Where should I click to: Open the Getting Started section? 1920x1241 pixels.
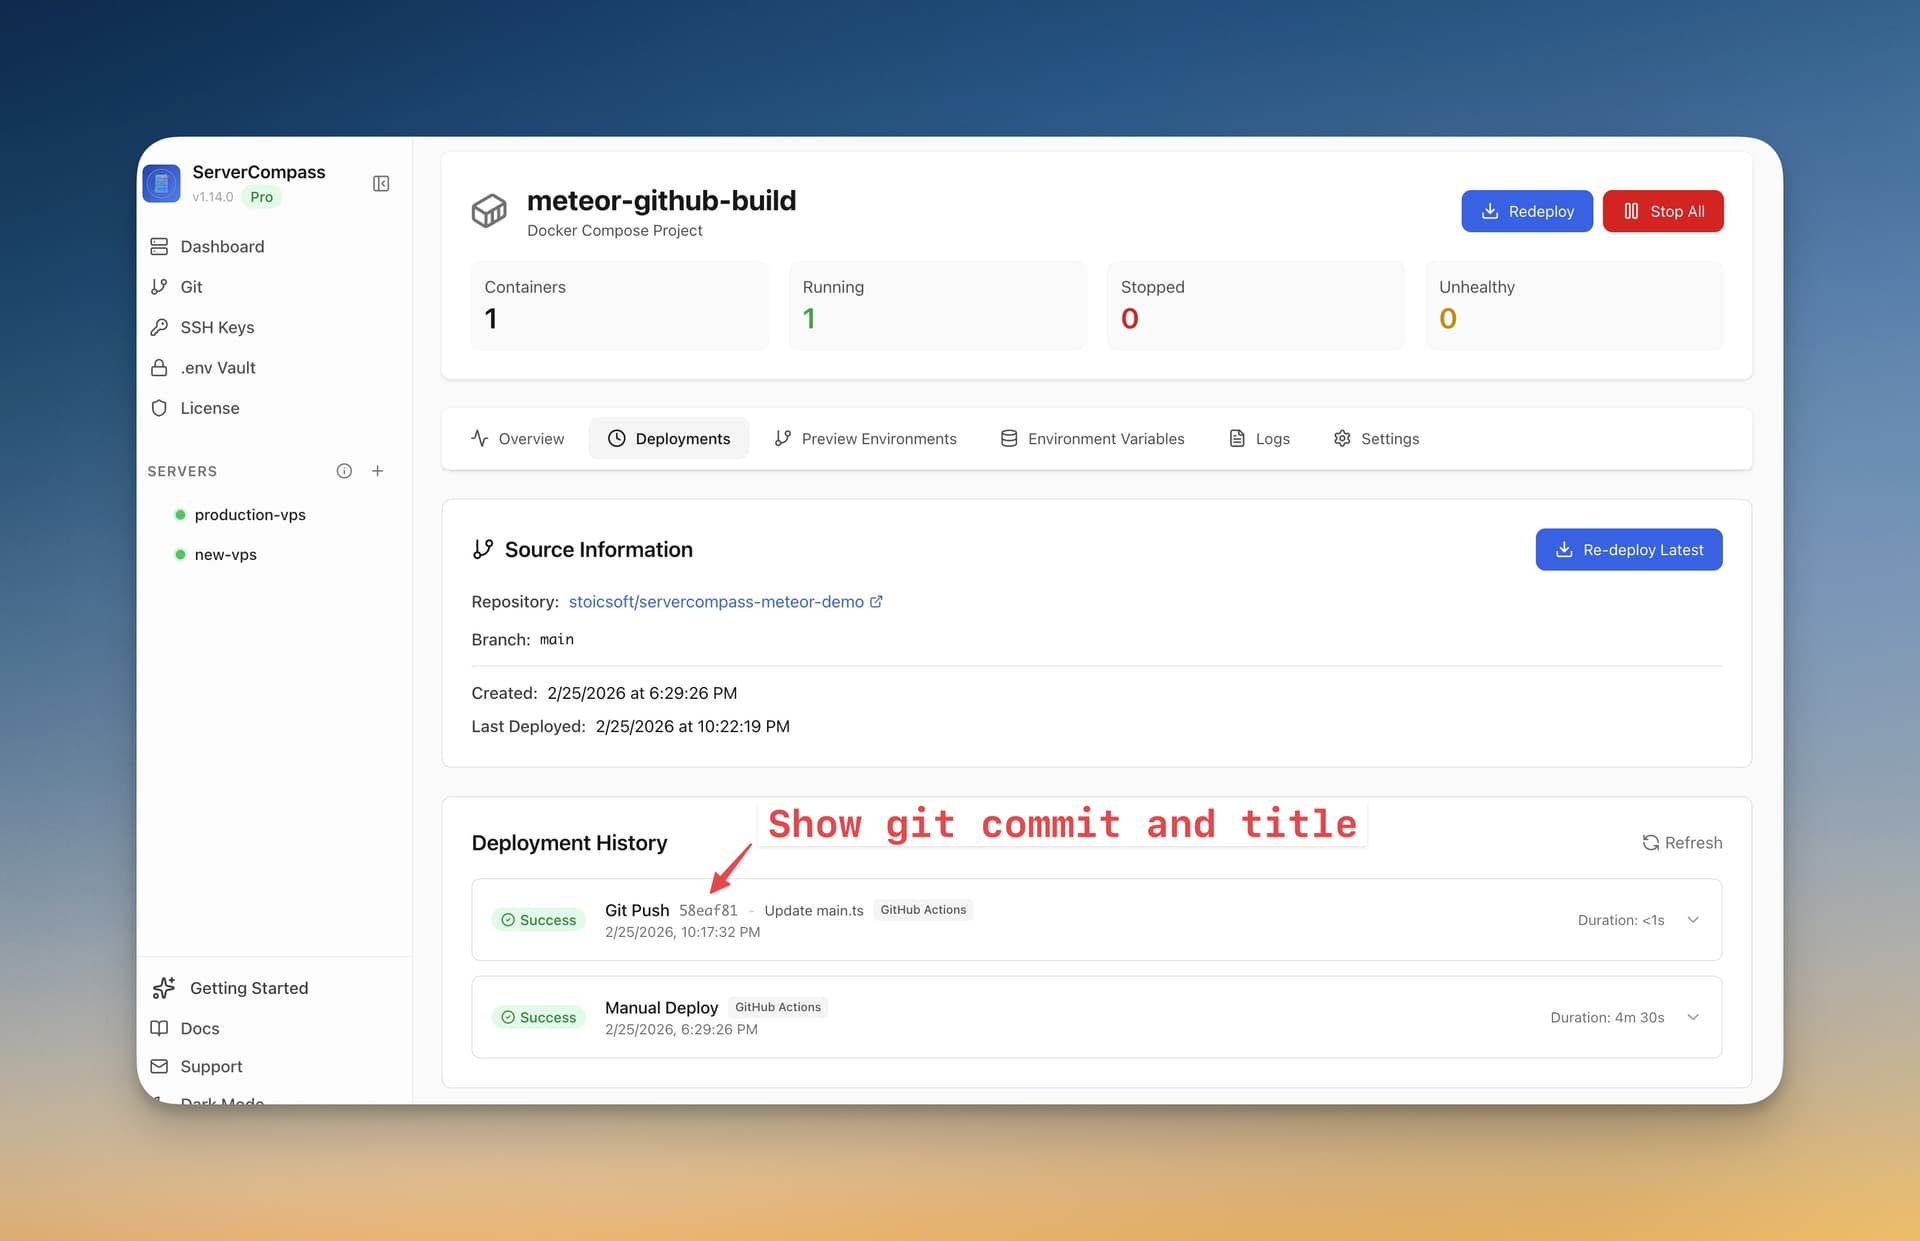pos(248,987)
